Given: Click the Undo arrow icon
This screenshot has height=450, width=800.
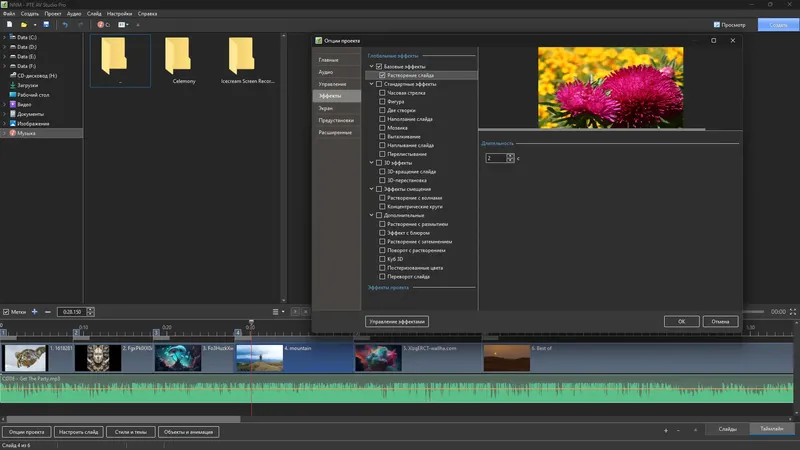Looking at the screenshot, I should 65,24.
